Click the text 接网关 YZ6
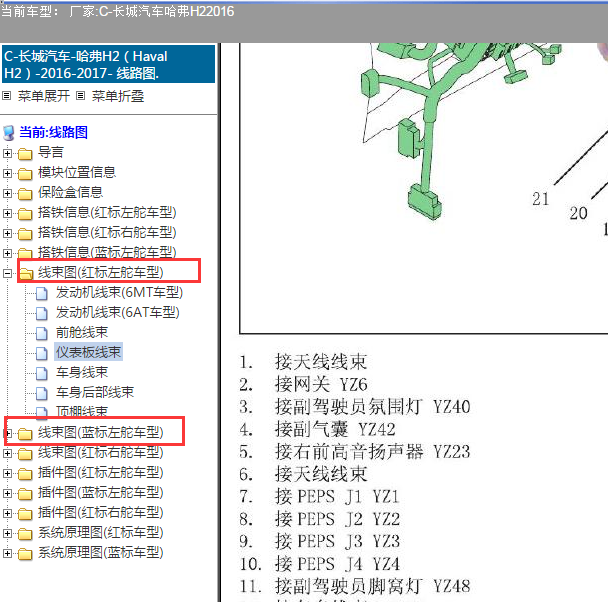This screenshot has width=608, height=602. pos(321,385)
